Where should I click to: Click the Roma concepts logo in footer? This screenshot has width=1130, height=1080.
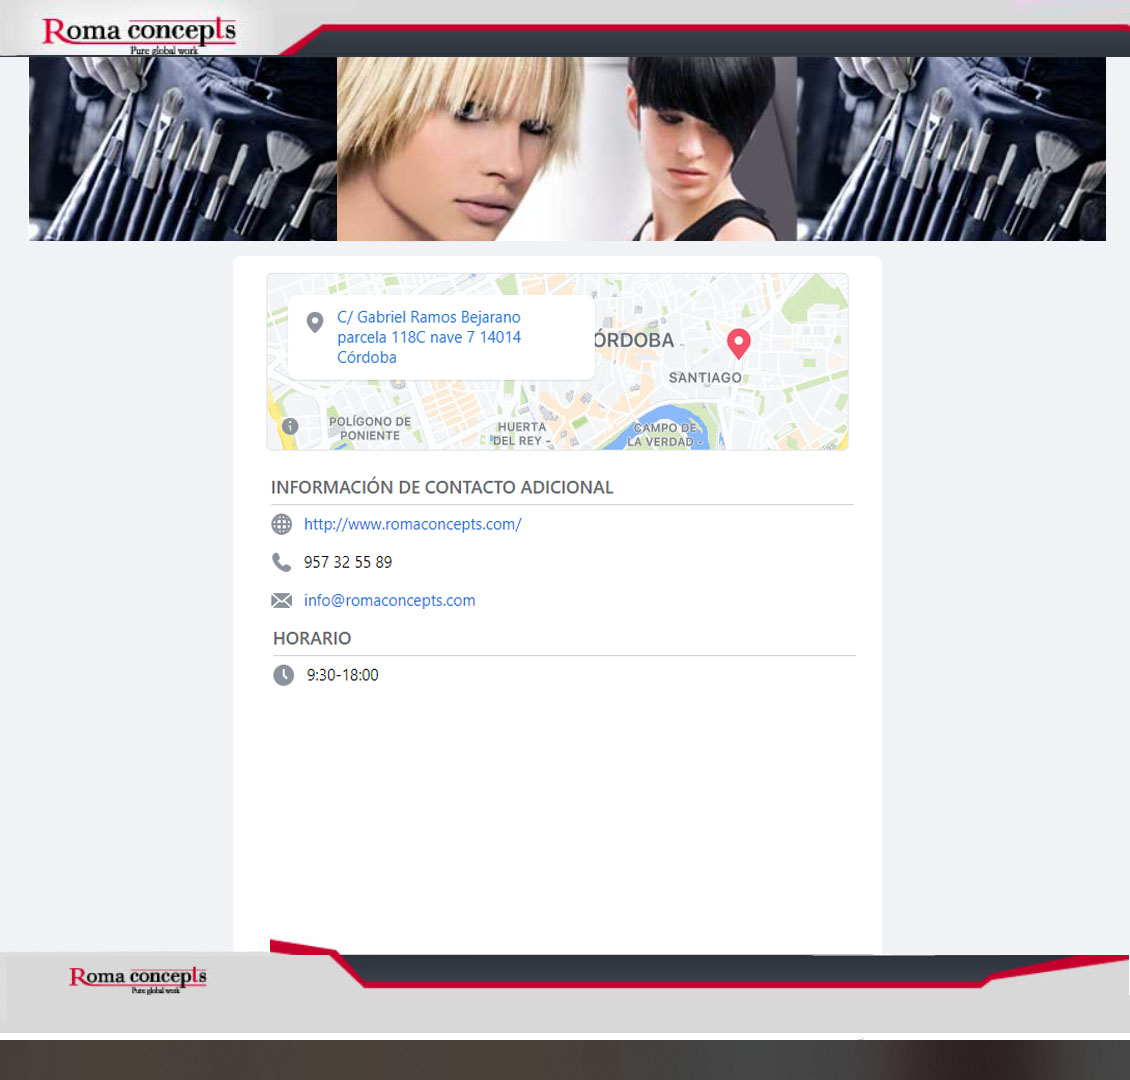138,978
